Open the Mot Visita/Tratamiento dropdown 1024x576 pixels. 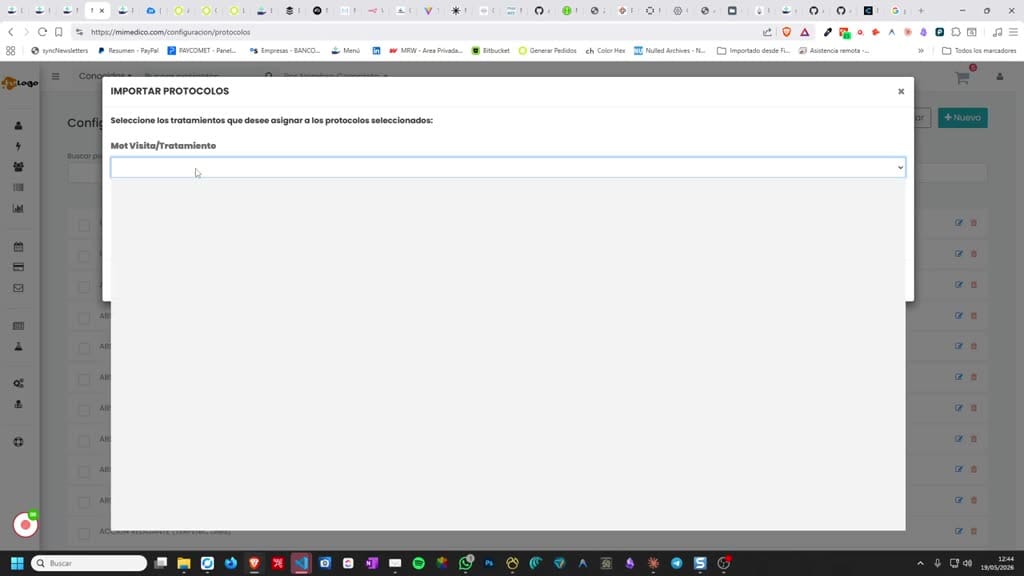[x=507, y=167]
